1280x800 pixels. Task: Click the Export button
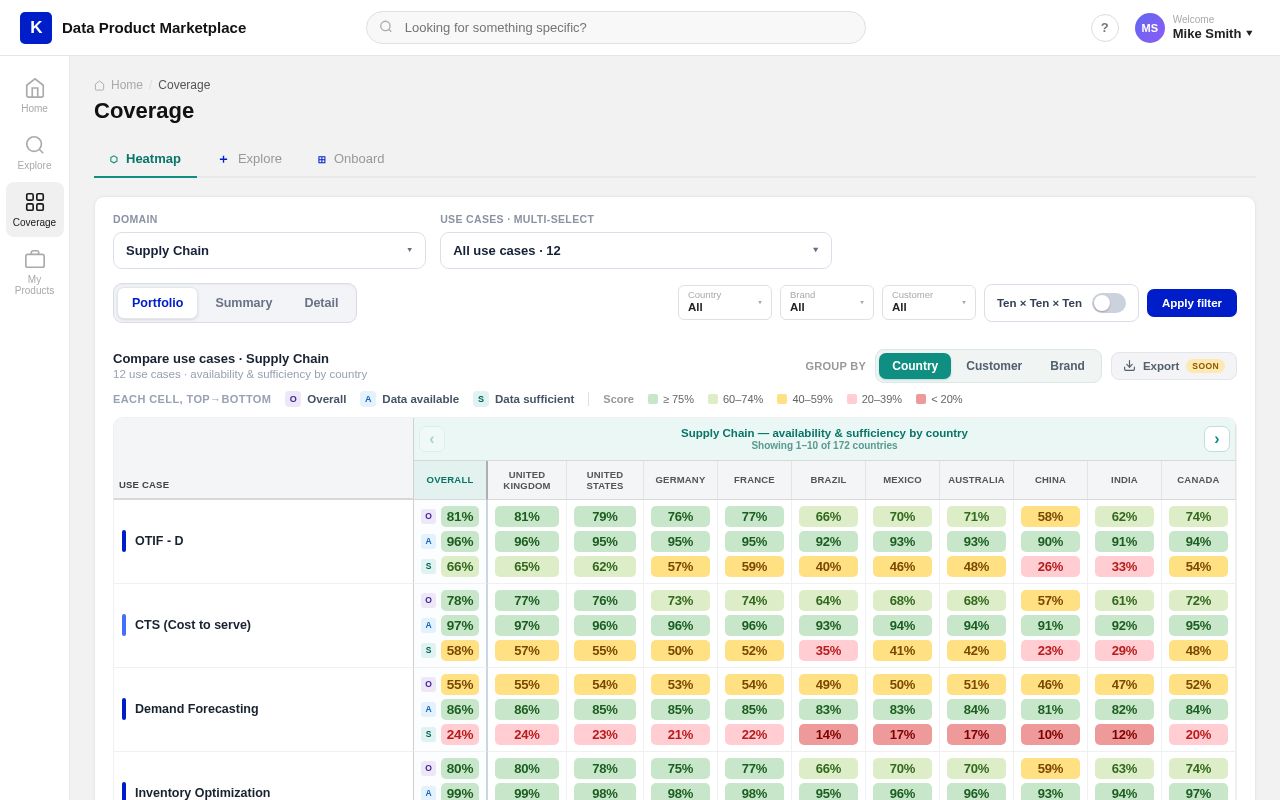click(x=1174, y=366)
